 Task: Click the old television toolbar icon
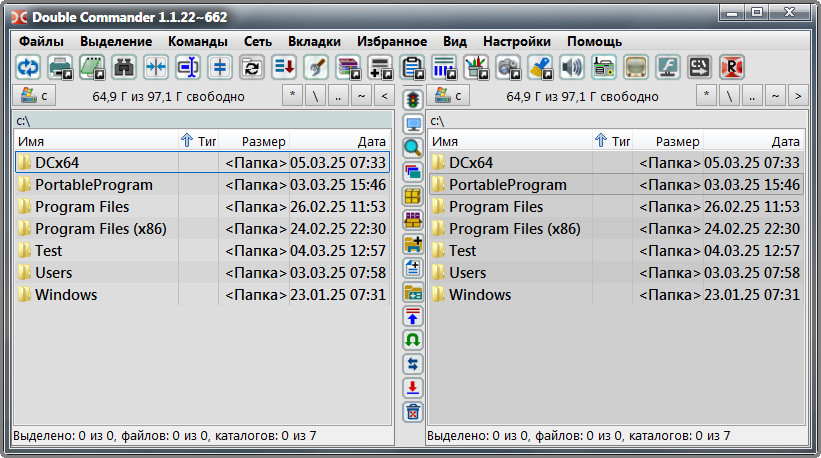[x=636, y=67]
